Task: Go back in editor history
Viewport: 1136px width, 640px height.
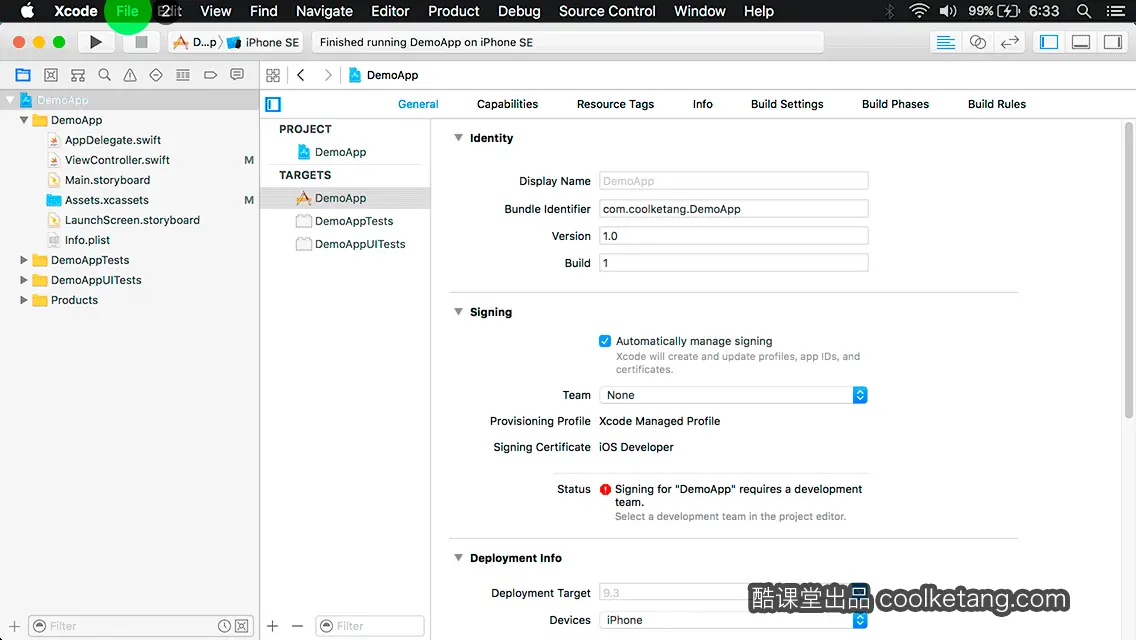Action: click(x=301, y=75)
